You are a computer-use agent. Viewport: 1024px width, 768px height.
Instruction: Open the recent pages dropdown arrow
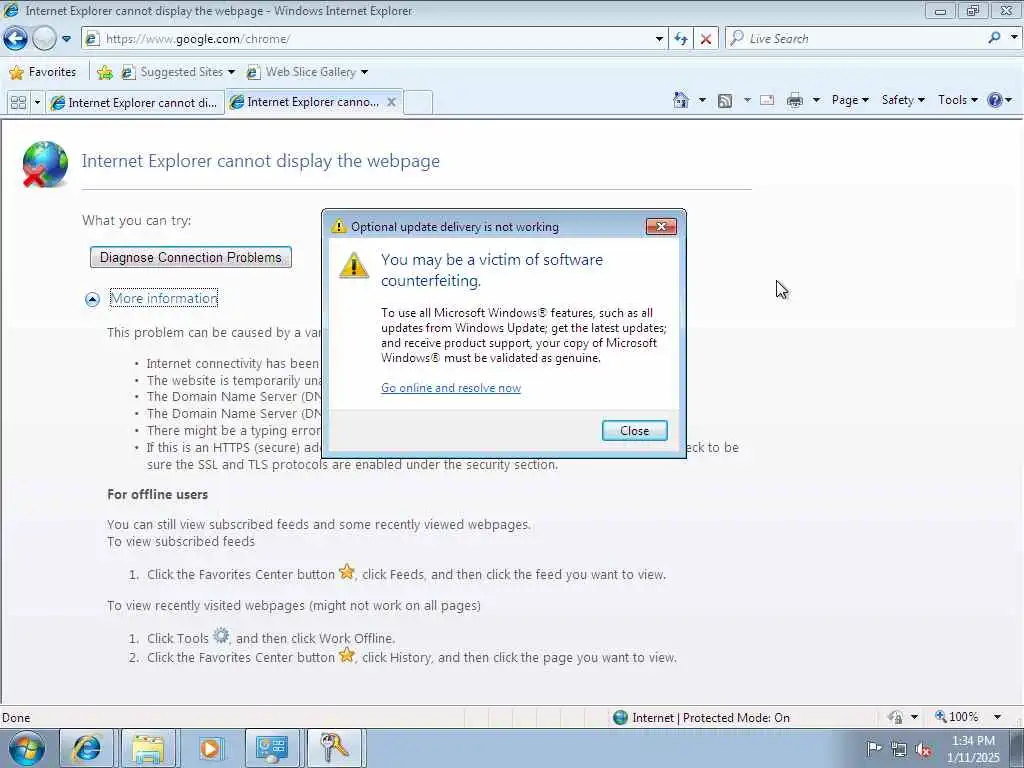(x=67, y=39)
